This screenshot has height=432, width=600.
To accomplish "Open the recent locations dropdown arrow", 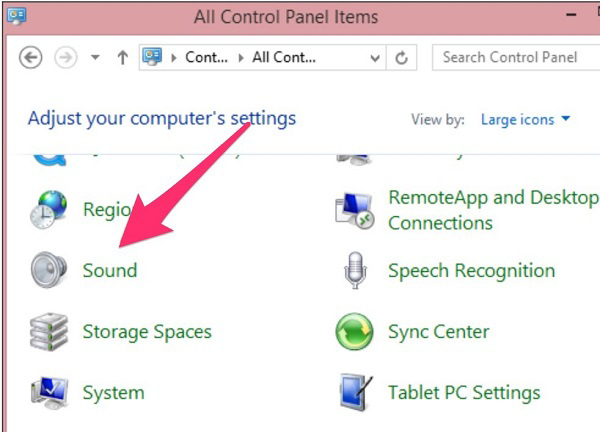I will pyautogui.click(x=95, y=57).
